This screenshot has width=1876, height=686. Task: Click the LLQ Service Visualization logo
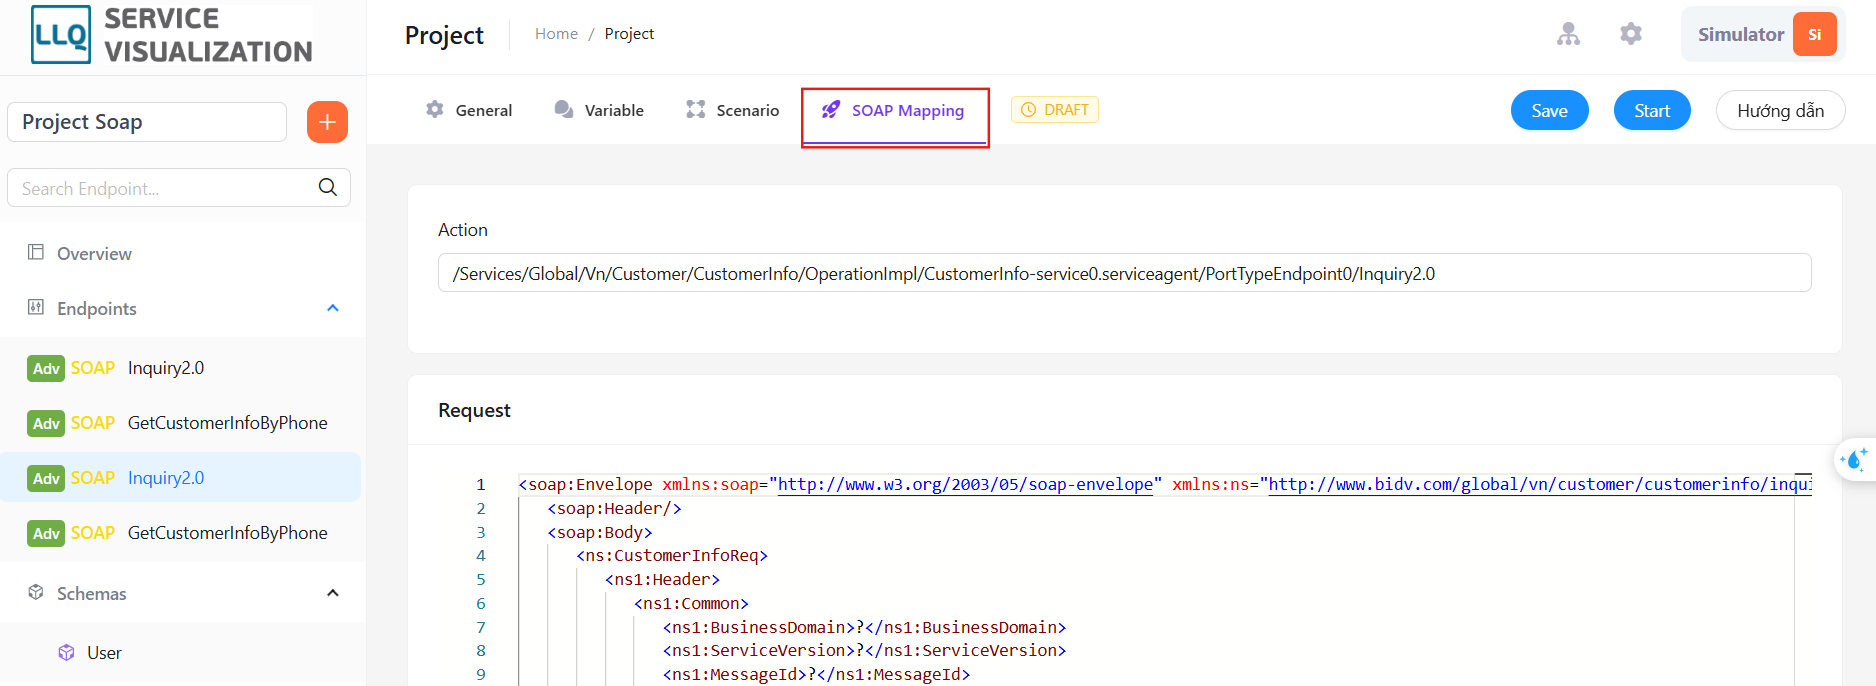point(172,35)
